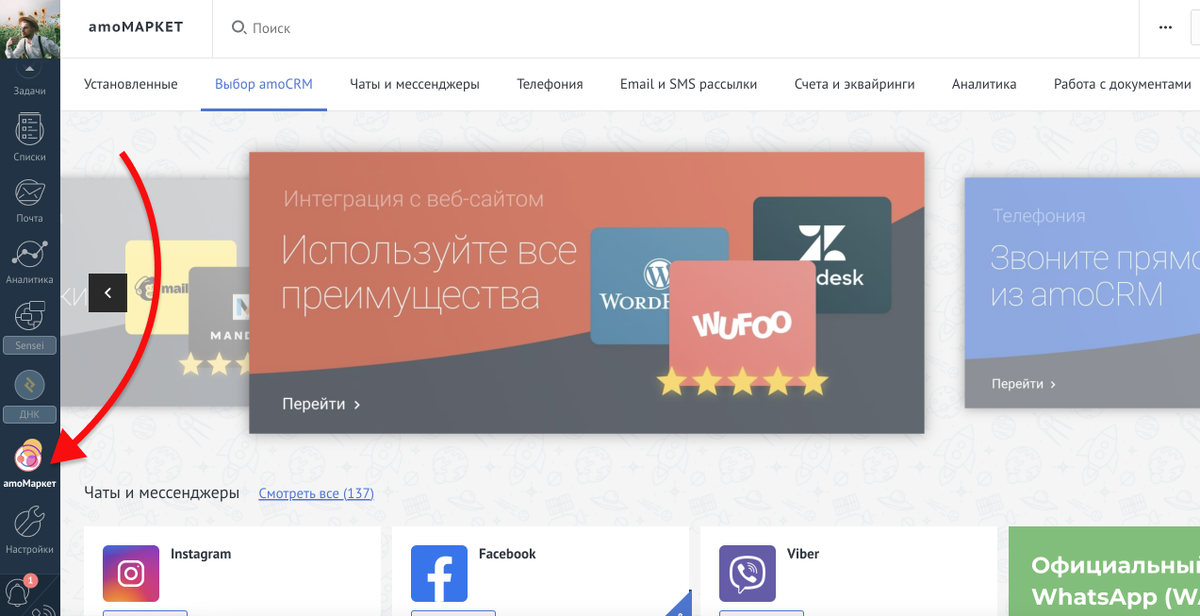Click the WhatsApp green promo banner
Viewport: 1200px width, 616px height.
tap(1104, 572)
